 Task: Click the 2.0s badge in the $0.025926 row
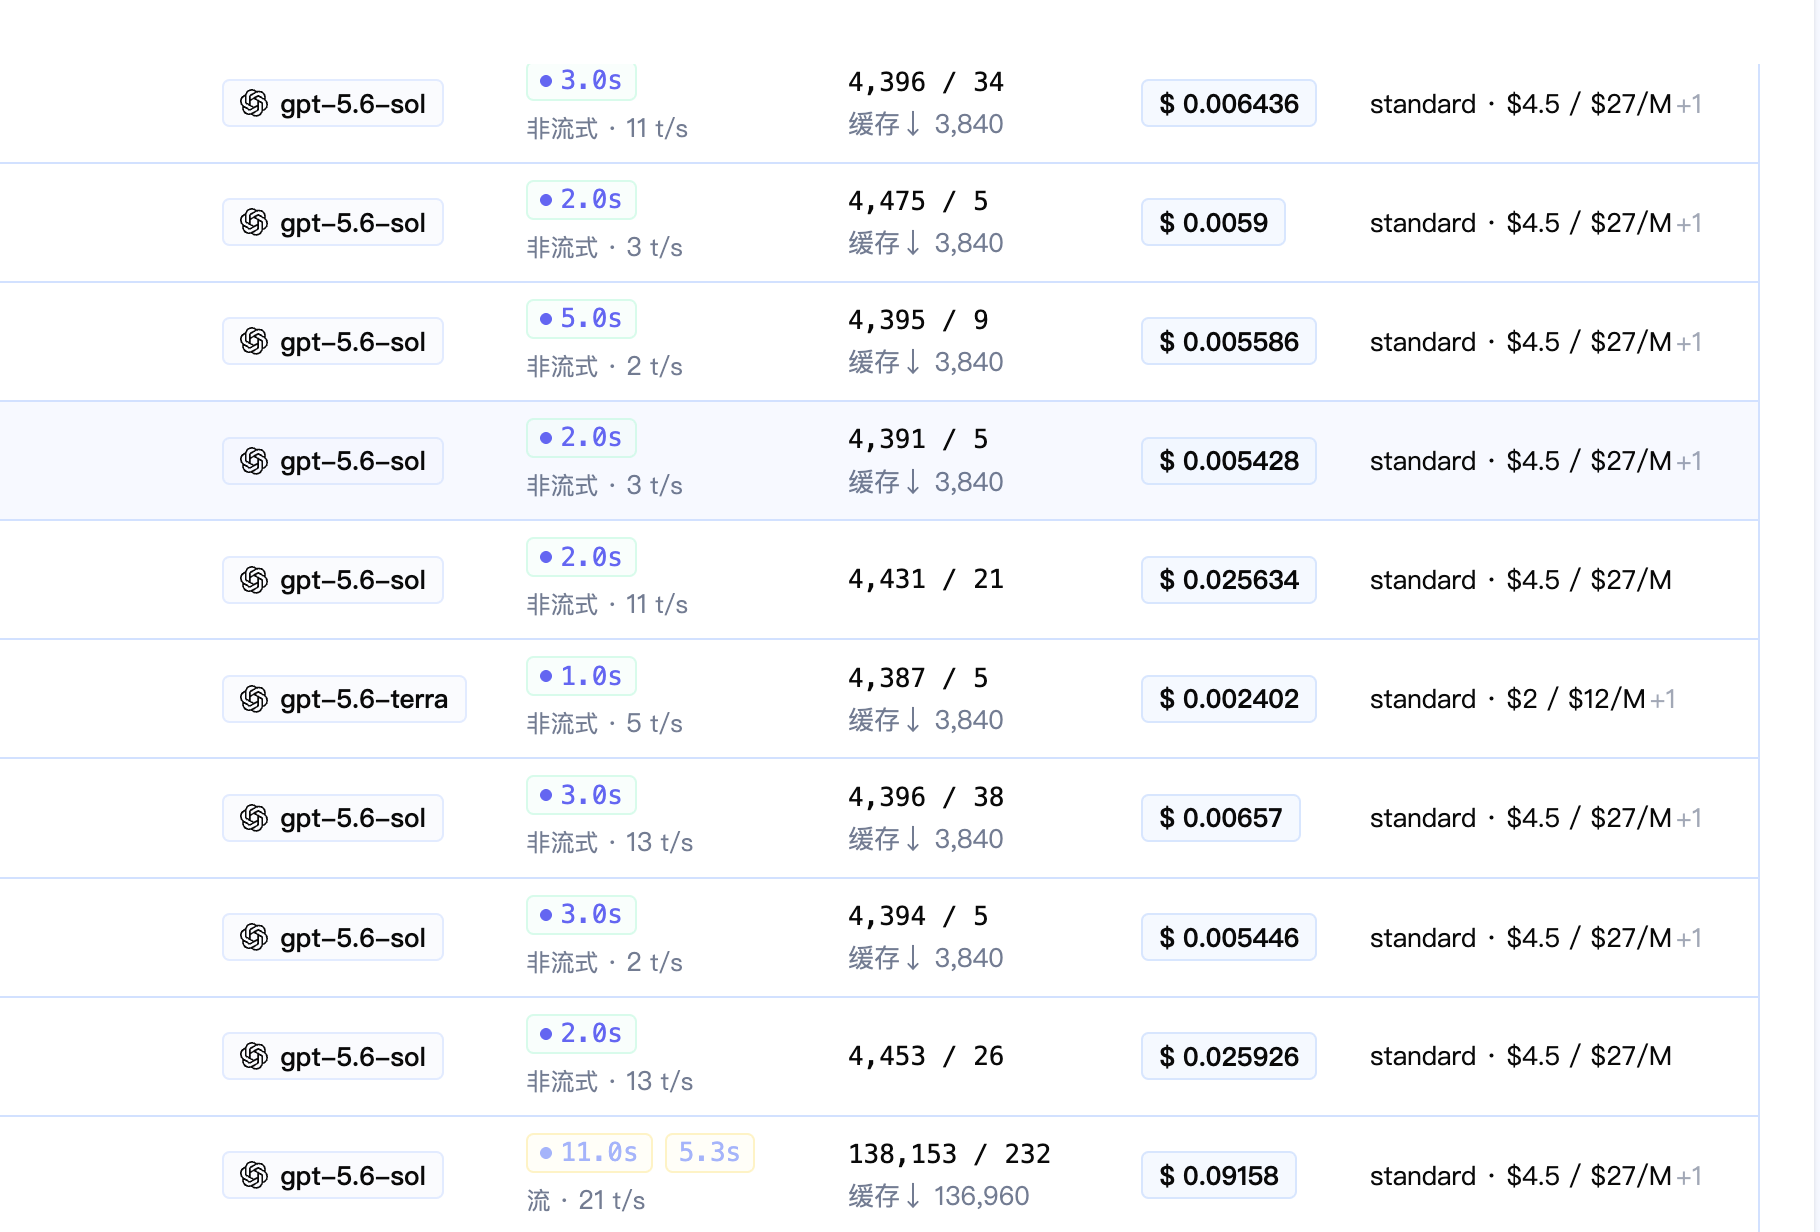(x=581, y=1033)
